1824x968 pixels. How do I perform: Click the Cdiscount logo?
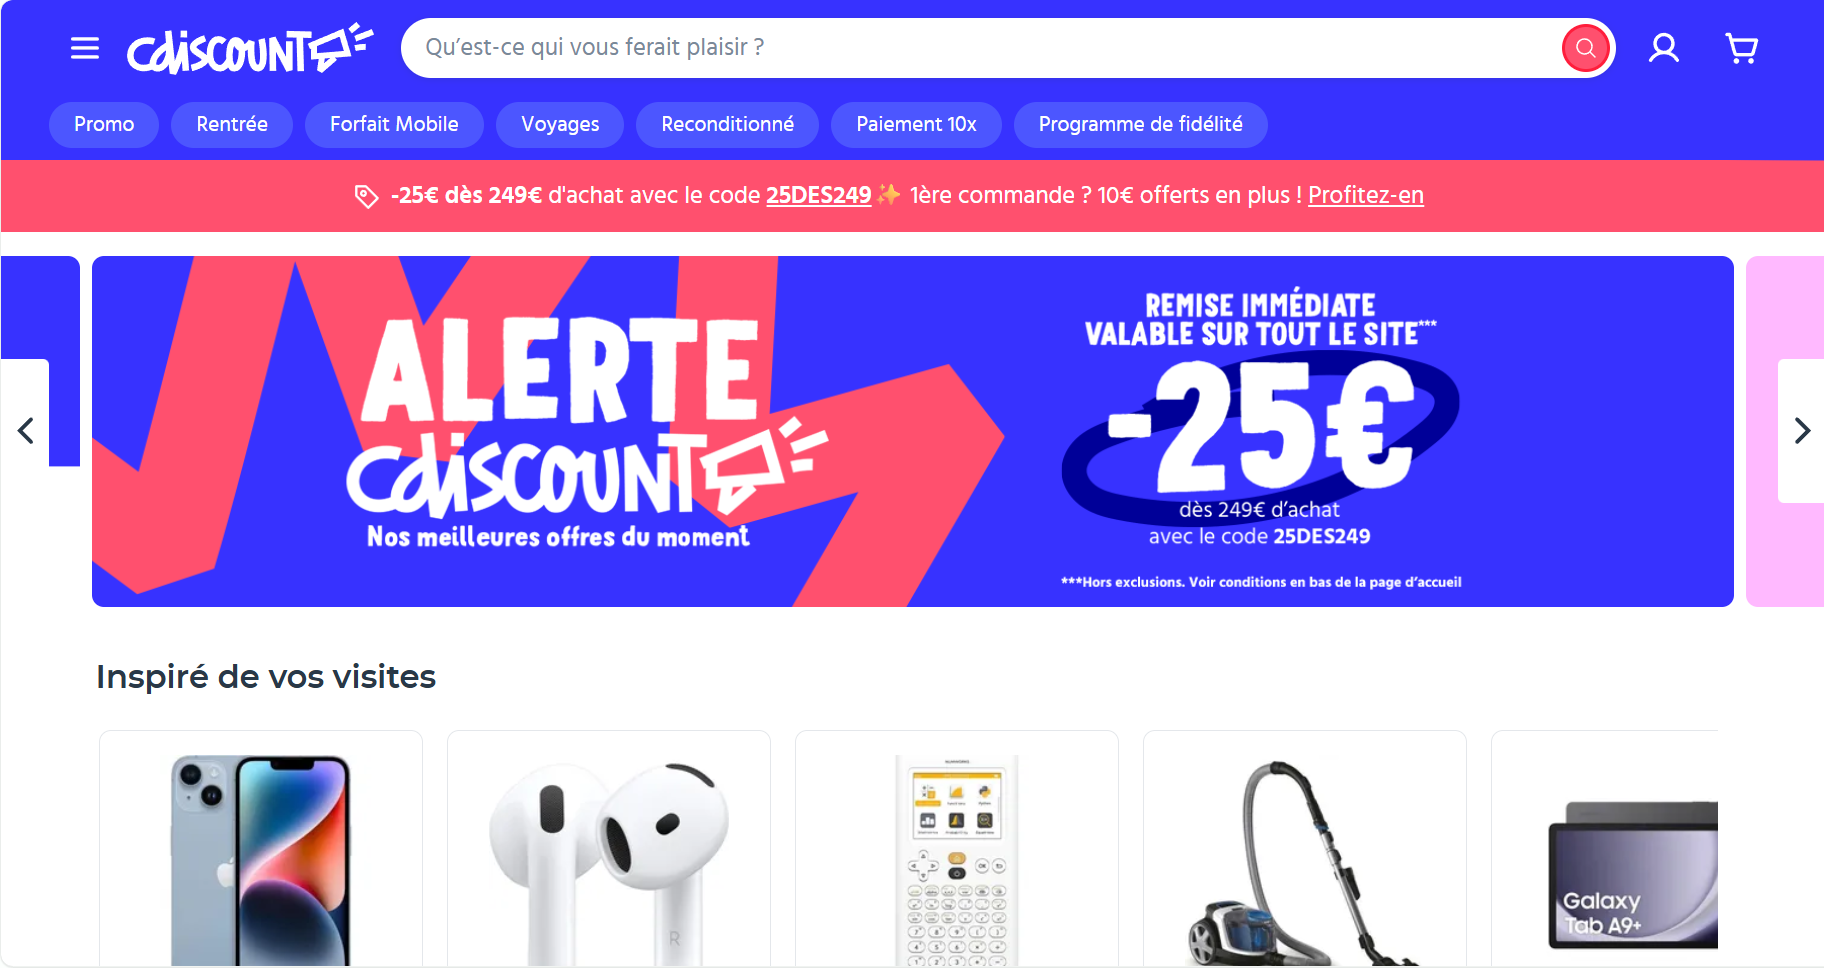(x=250, y=49)
